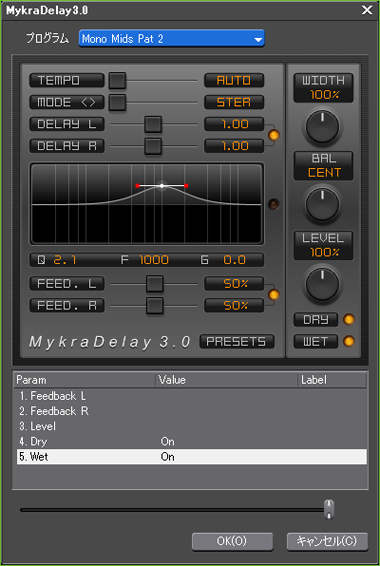Screen dimensions: 380x566
Task: Click the Q 2.1 value
Action: pyautogui.click(x=65, y=260)
